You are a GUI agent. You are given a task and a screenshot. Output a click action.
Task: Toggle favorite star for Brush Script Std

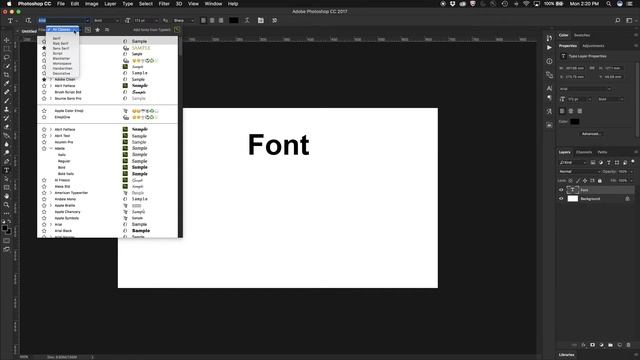coord(44,92)
